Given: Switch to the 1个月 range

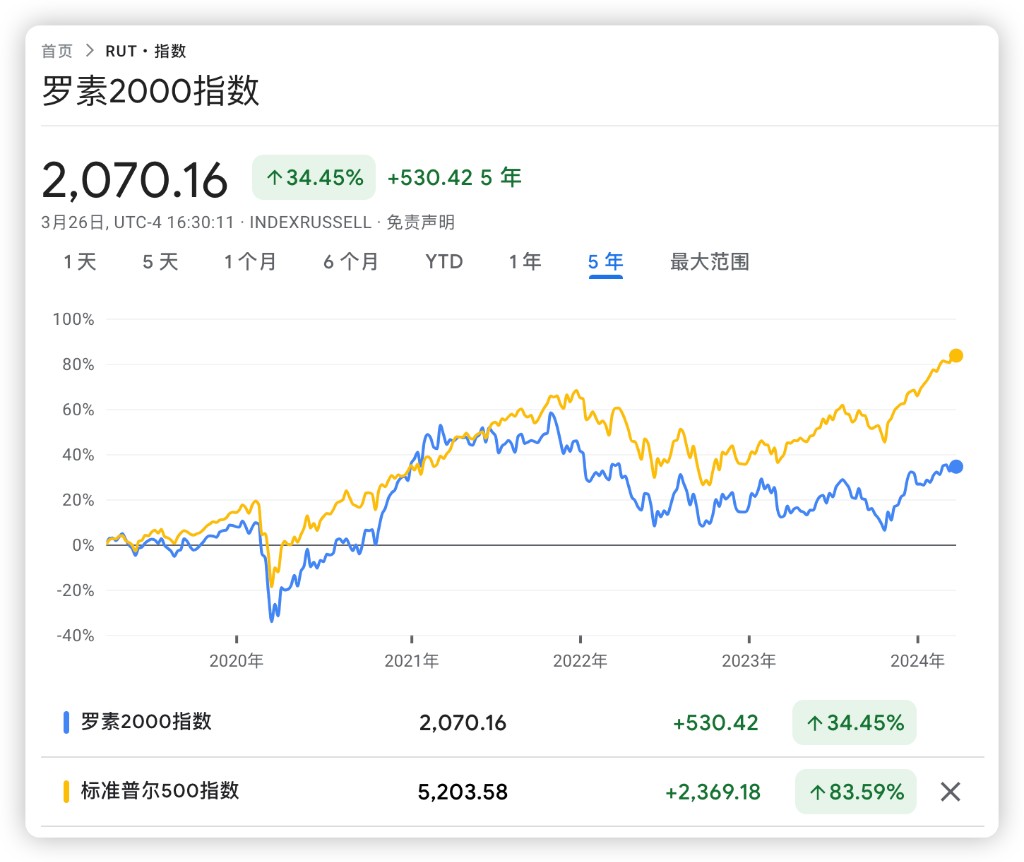Looking at the screenshot, I should [x=250, y=262].
